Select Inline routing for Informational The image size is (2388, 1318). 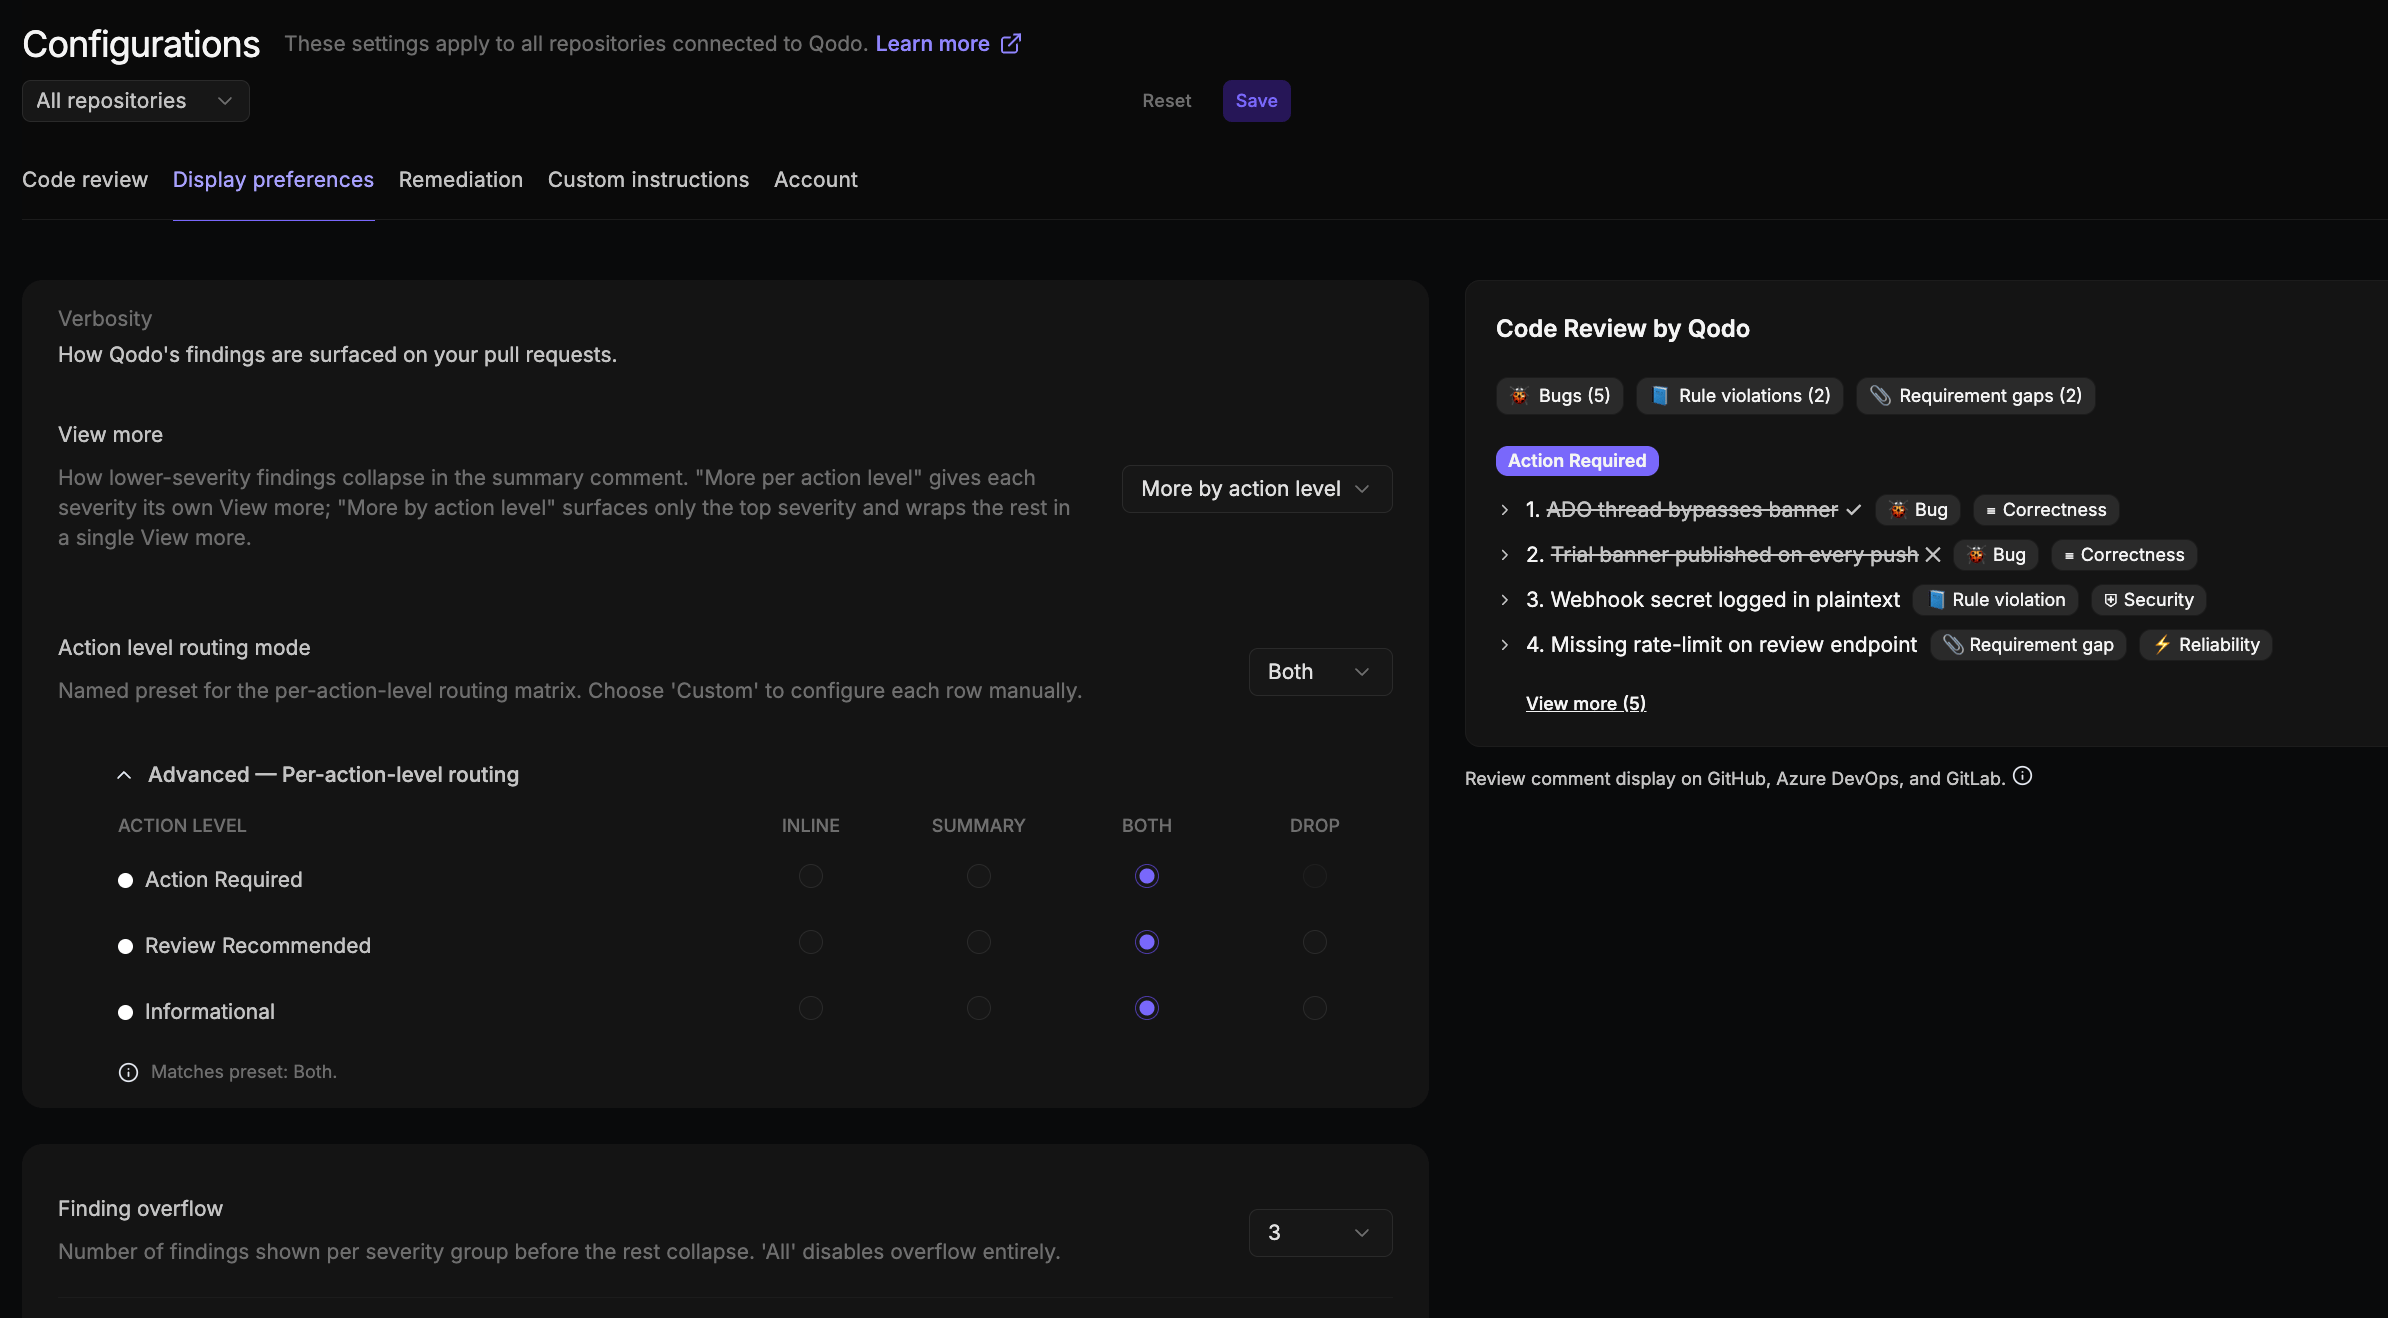[811, 1008]
